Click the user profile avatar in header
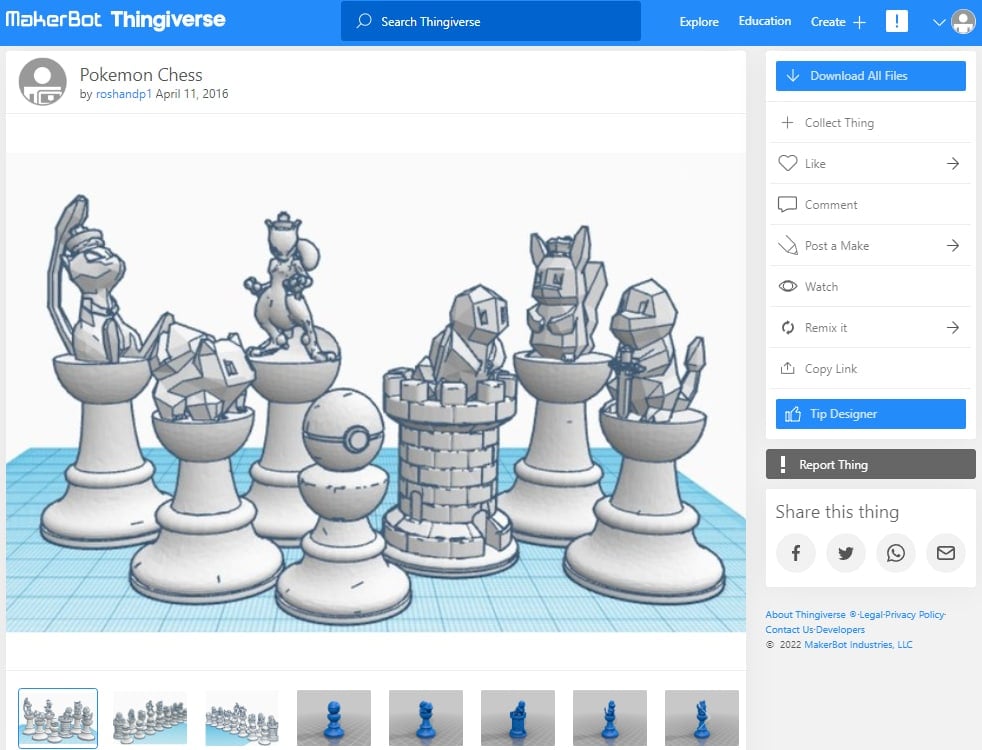Screen dimensions: 982x750 pos(963,22)
